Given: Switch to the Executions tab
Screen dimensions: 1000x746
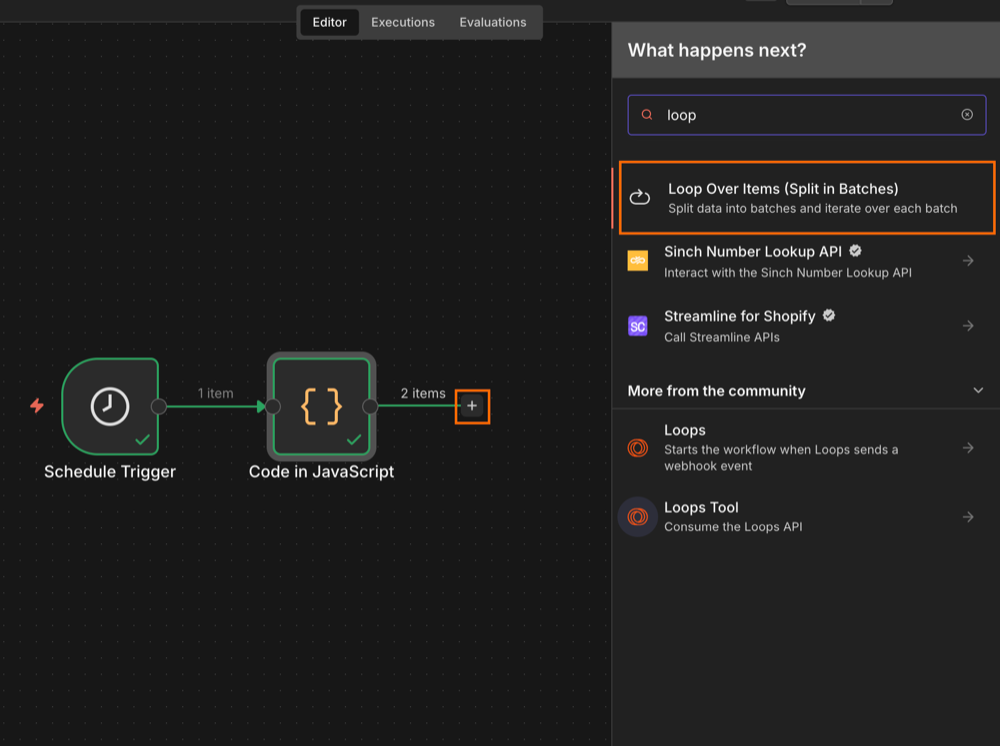Looking at the screenshot, I should coord(402,22).
